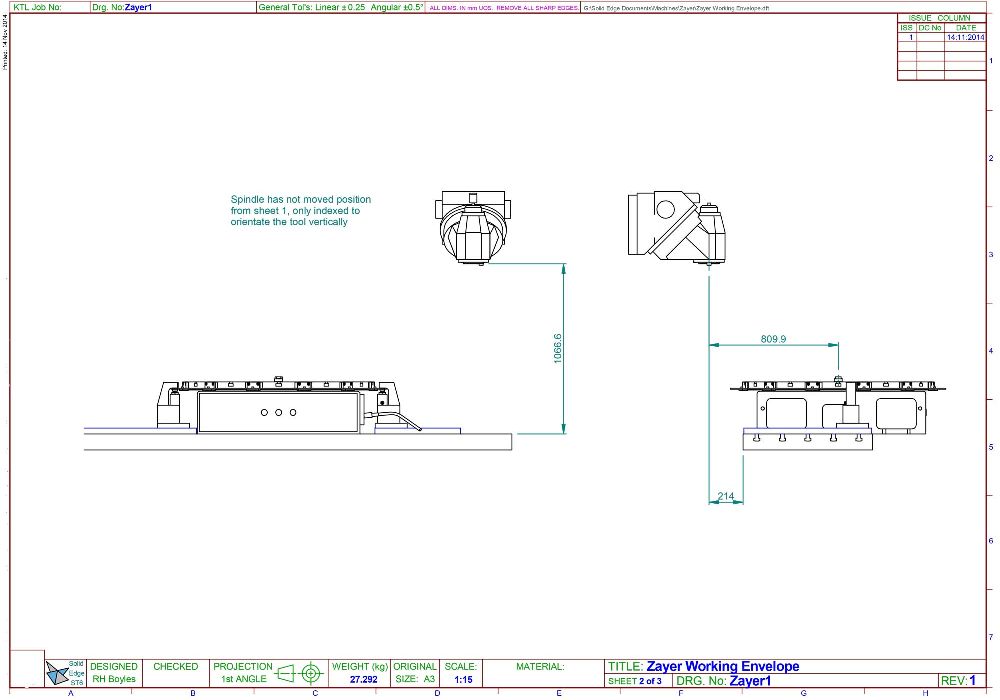Click the REV: 1 revision box
The height and width of the screenshot is (700, 1000).
[x=958, y=680]
